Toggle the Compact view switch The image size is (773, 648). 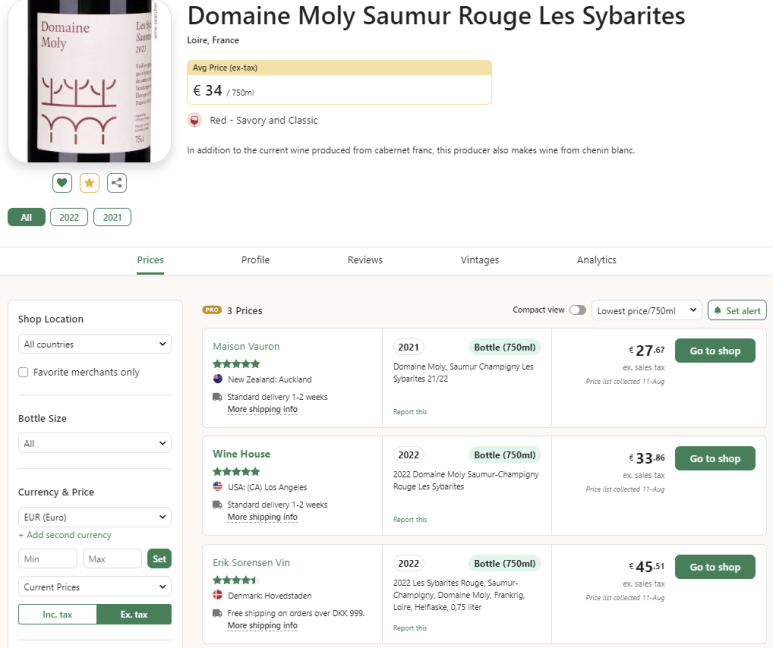pos(577,310)
